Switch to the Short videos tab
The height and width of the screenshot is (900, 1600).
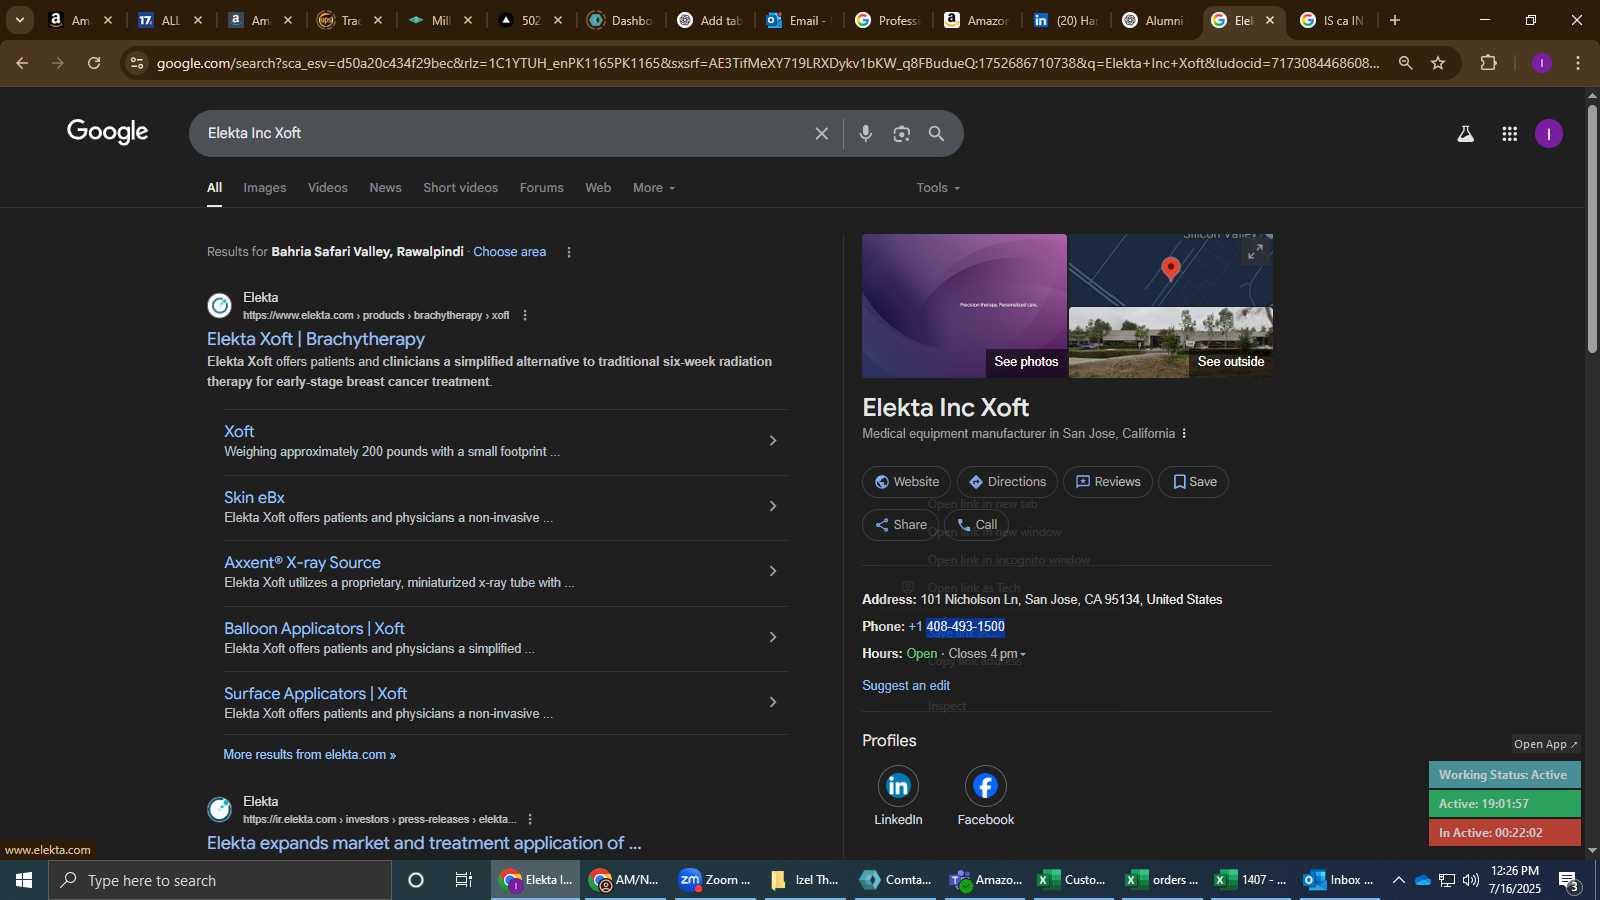(x=460, y=188)
